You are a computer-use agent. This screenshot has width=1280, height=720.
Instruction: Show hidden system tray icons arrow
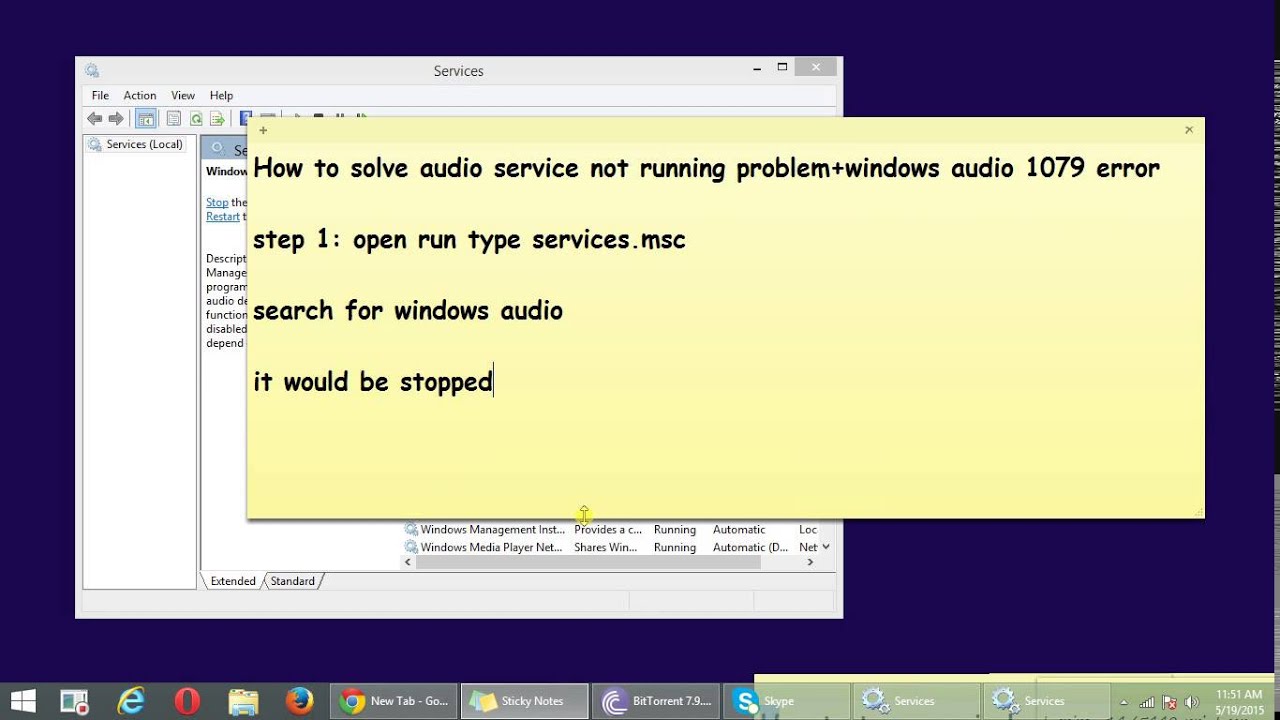pos(1124,702)
